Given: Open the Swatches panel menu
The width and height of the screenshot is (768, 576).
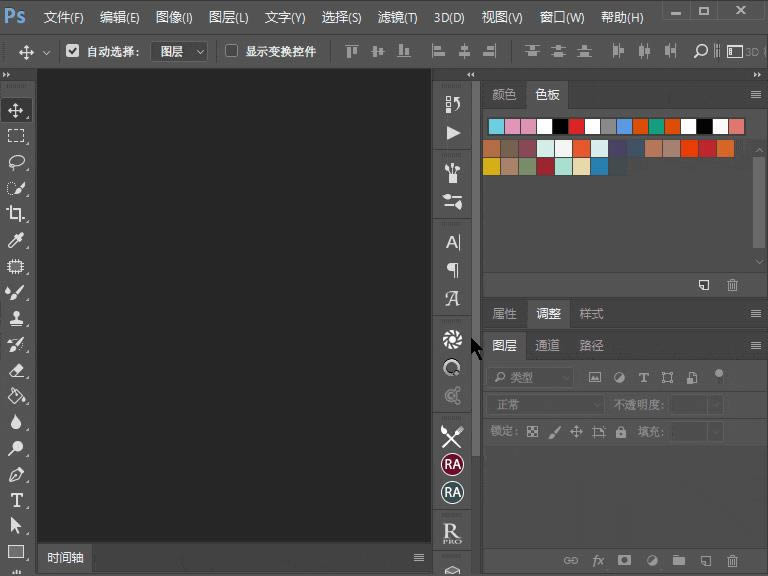Looking at the screenshot, I should click(755, 95).
